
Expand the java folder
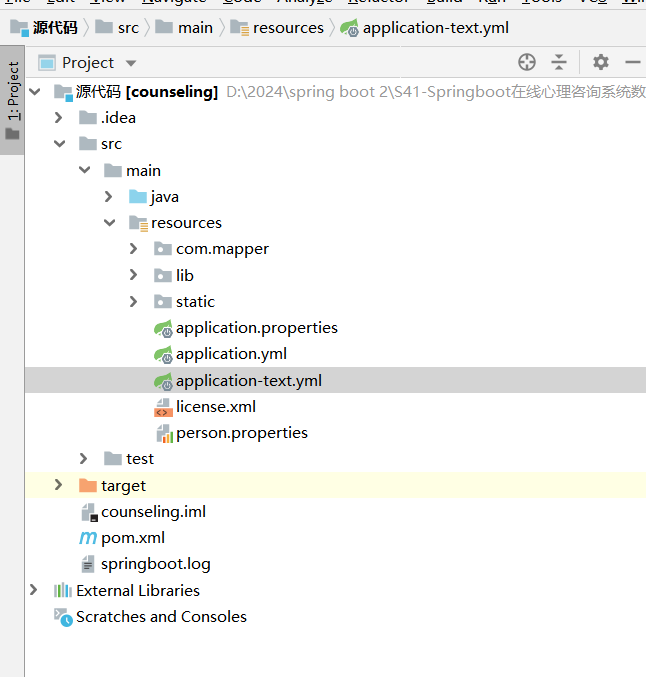109,197
